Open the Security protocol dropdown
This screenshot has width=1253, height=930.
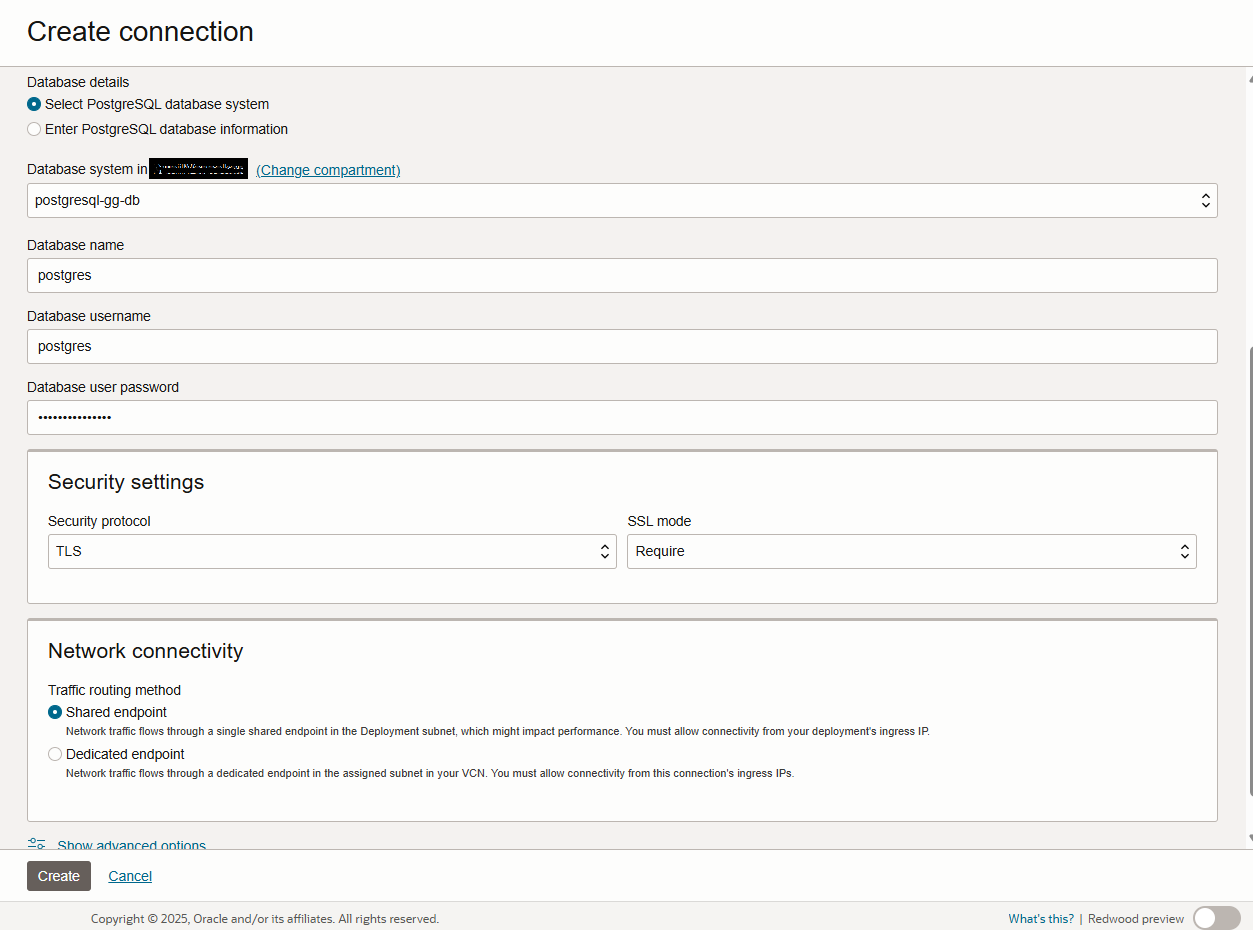(332, 551)
